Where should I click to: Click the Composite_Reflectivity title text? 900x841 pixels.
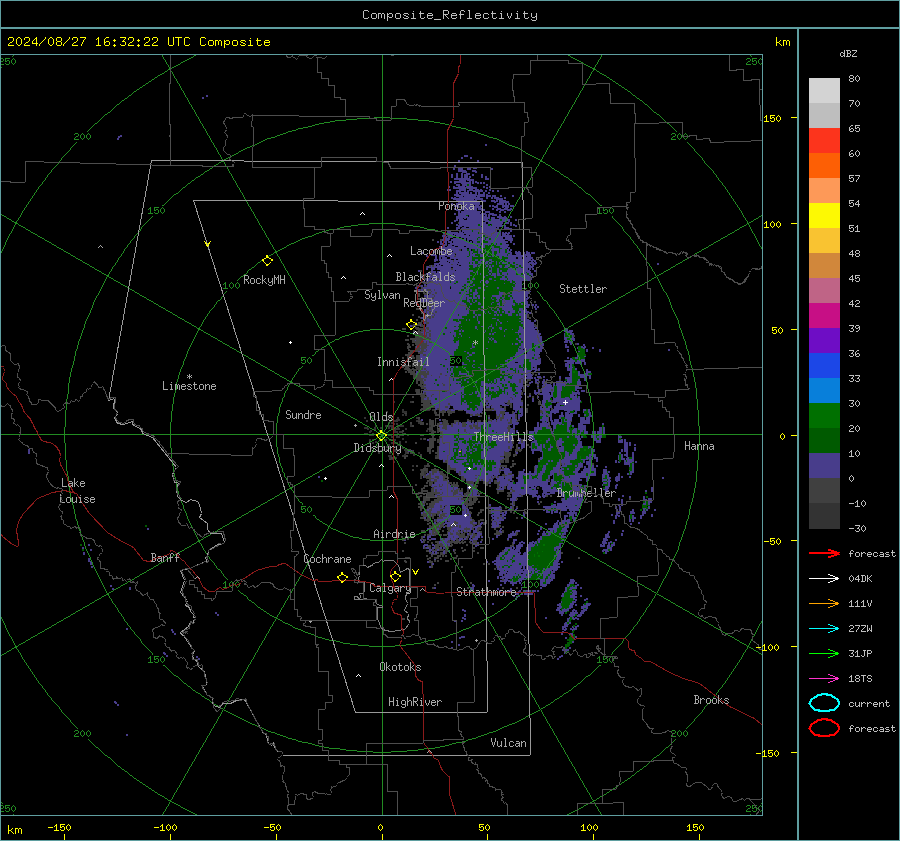(450, 15)
